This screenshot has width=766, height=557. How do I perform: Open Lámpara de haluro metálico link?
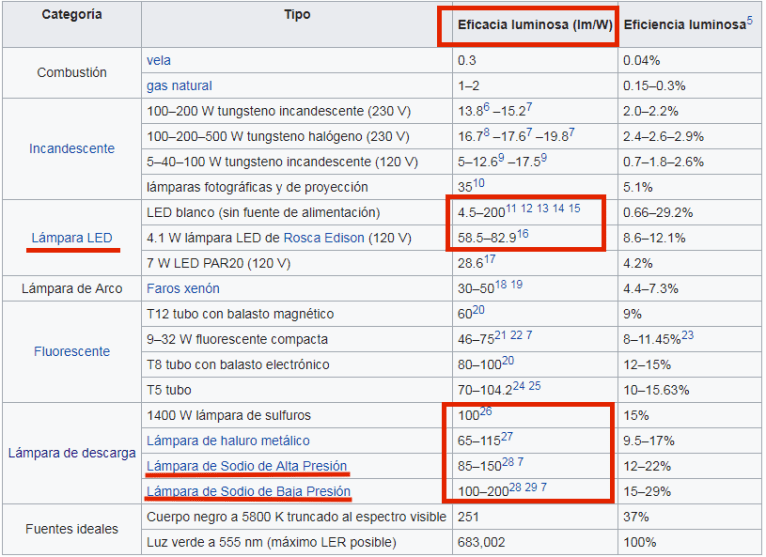coord(228,441)
